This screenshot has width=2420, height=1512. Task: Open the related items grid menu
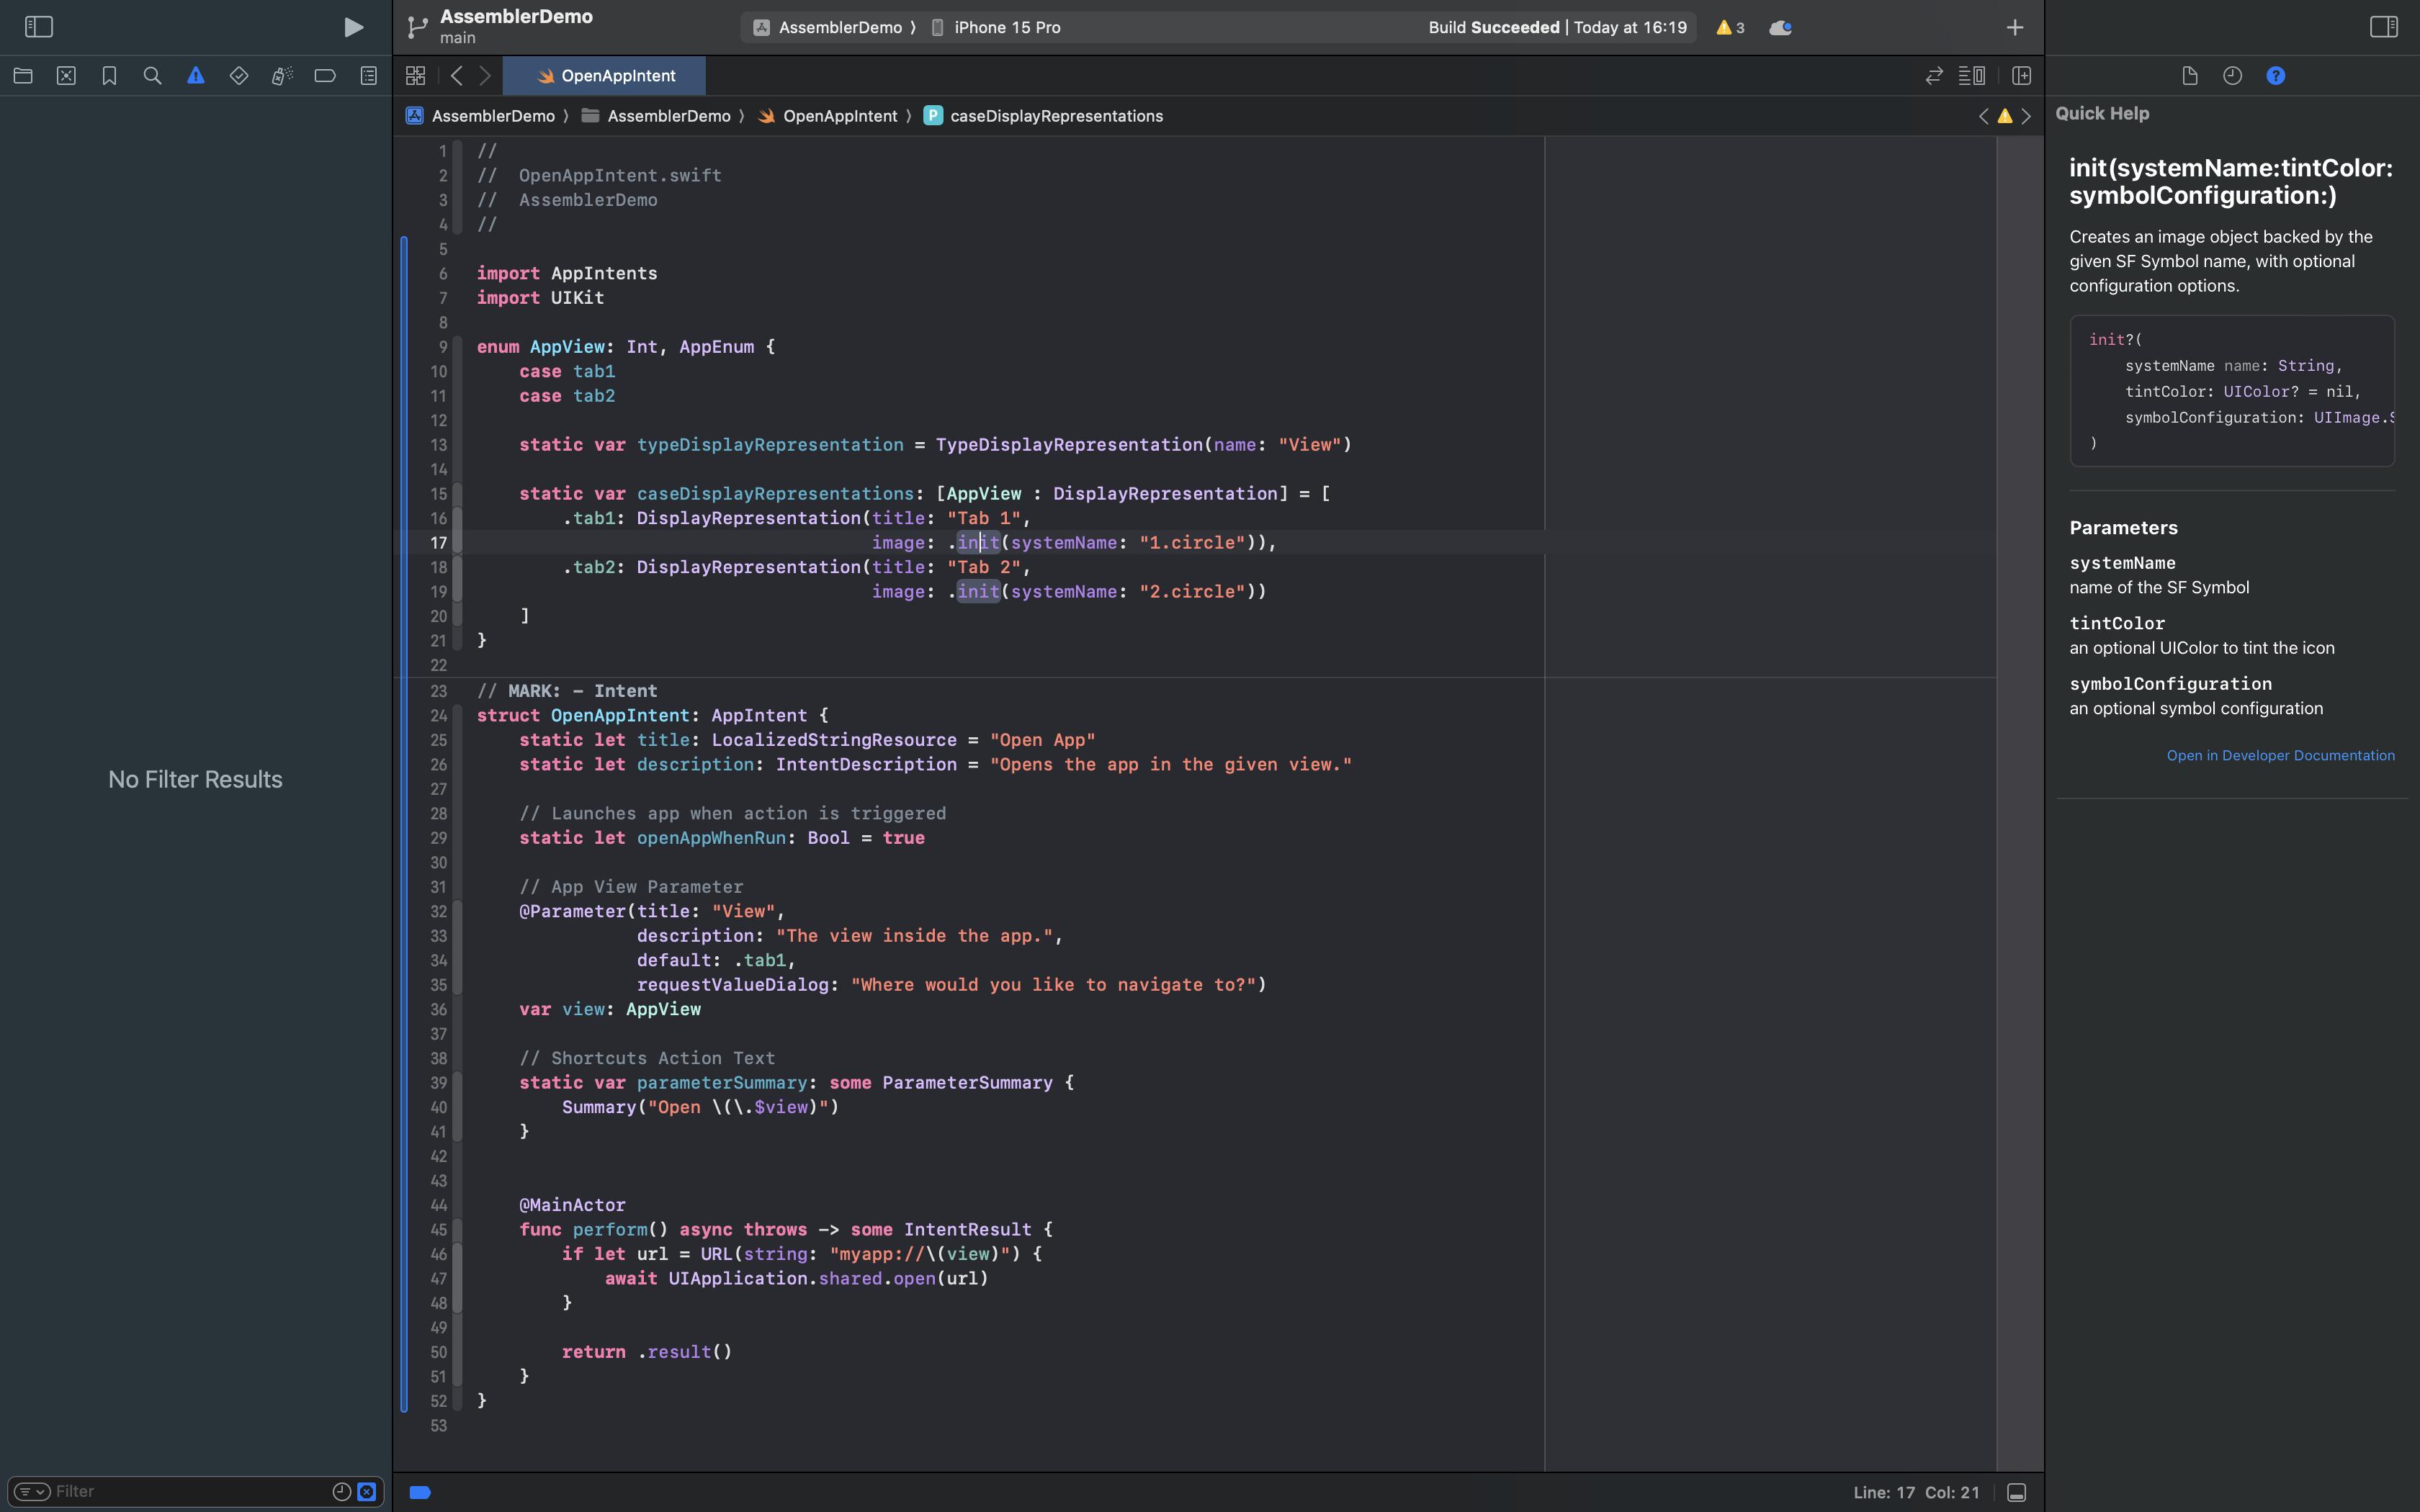point(416,76)
